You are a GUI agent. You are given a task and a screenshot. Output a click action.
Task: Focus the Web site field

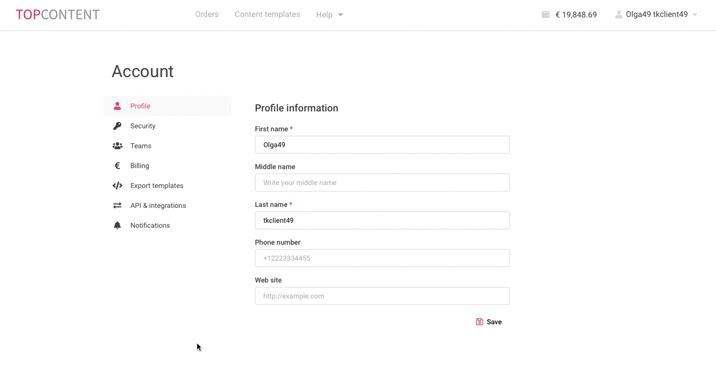(382, 296)
